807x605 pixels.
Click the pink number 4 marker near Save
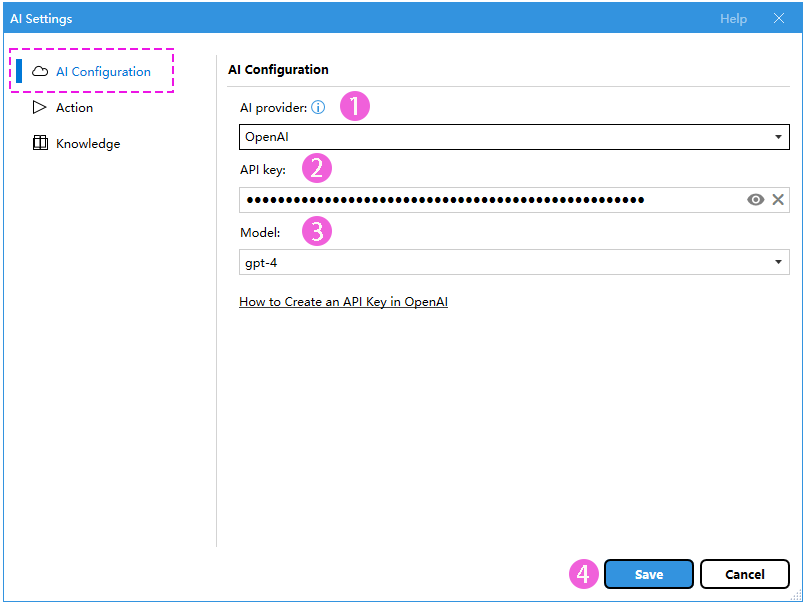(x=584, y=574)
